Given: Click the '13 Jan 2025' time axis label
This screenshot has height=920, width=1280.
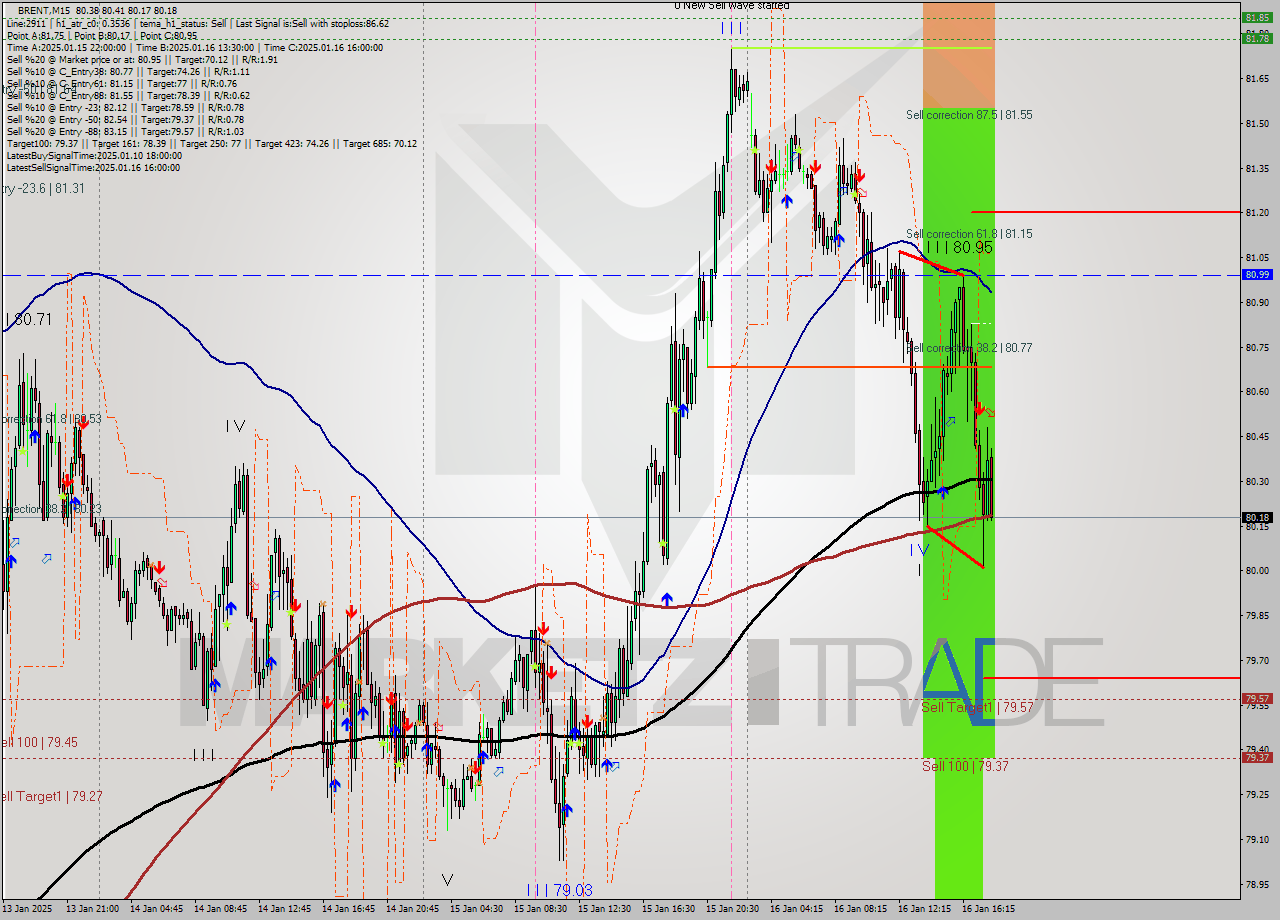Looking at the screenshot, I should tap(29, 909).
